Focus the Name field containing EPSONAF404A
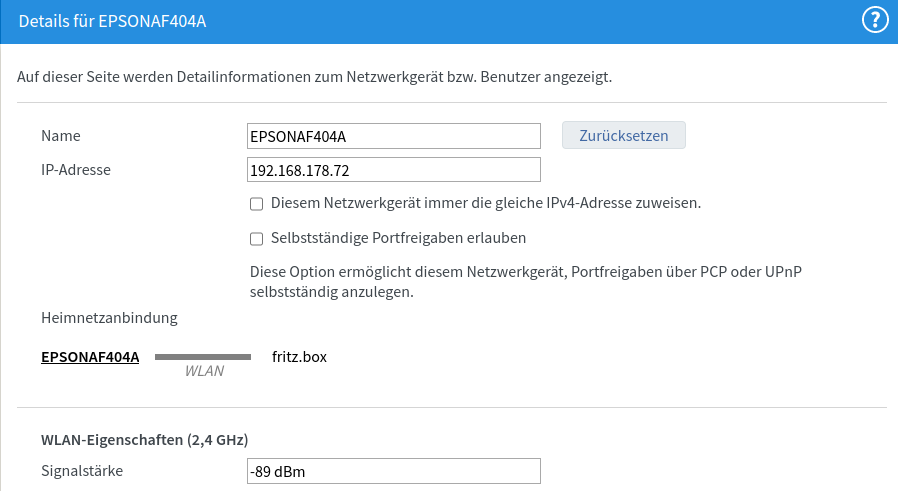 tap(393, 136)
